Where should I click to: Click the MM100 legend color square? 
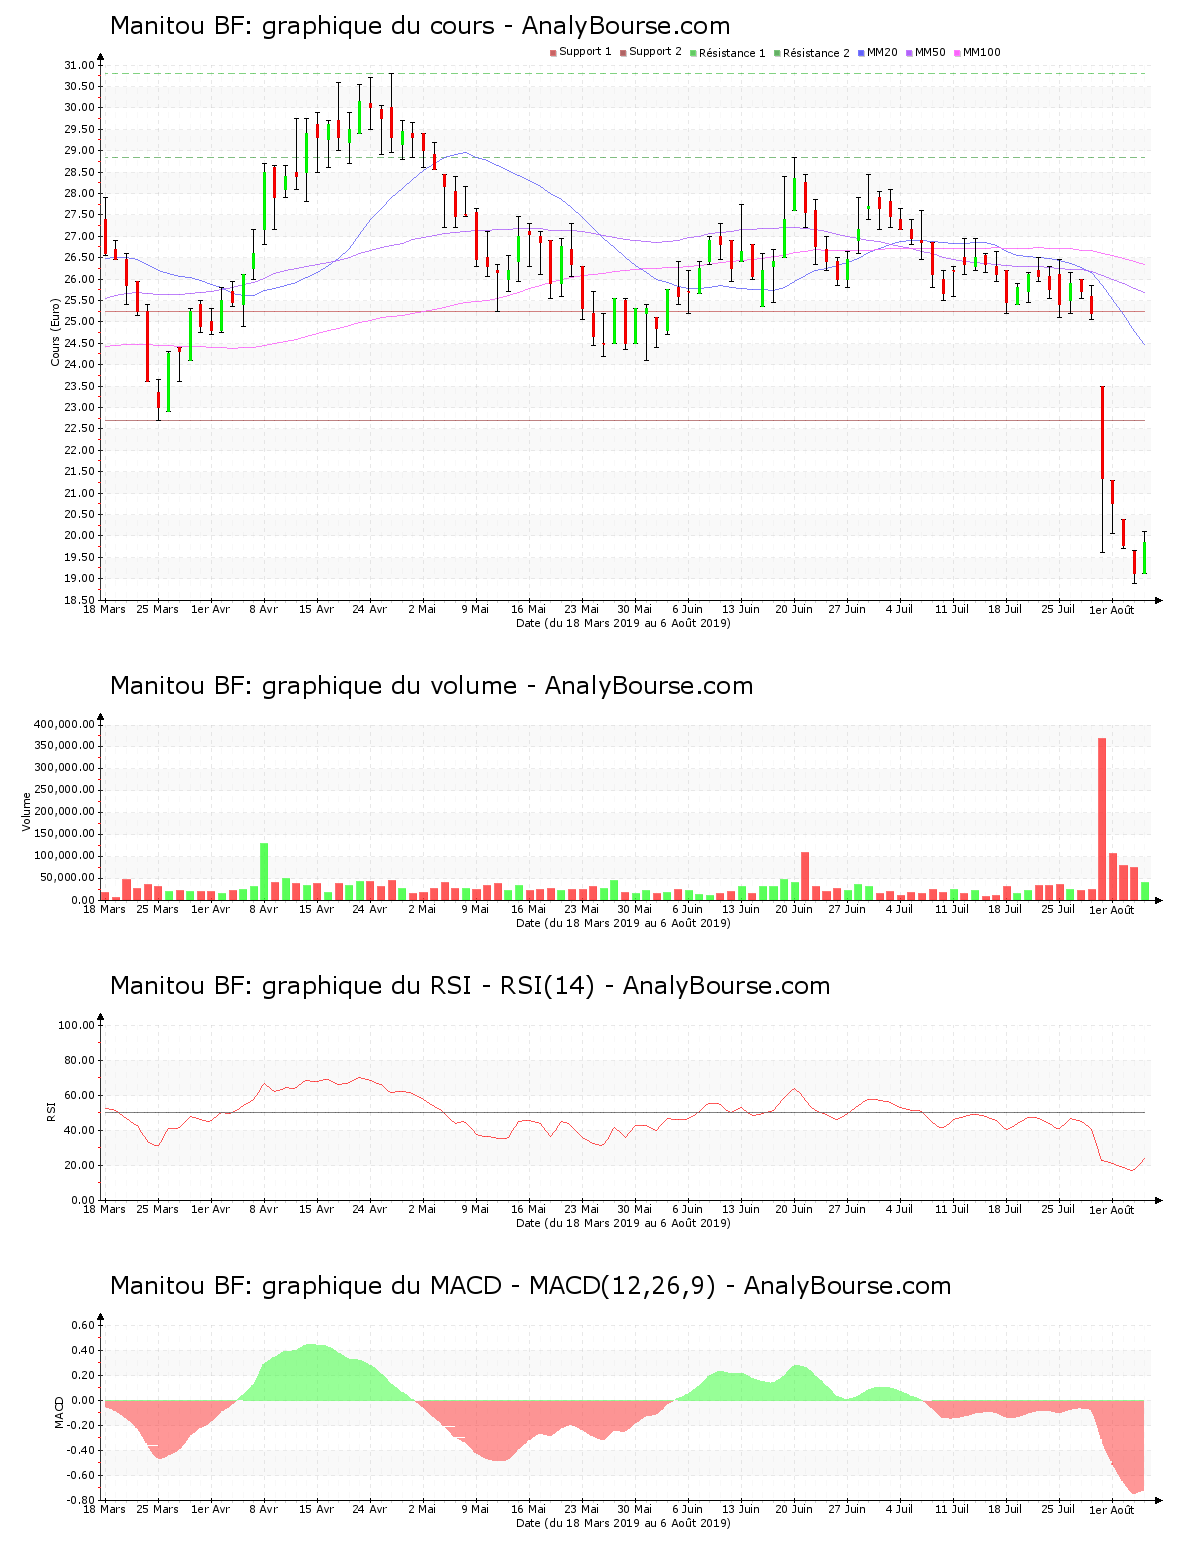(x=957, y=53)
